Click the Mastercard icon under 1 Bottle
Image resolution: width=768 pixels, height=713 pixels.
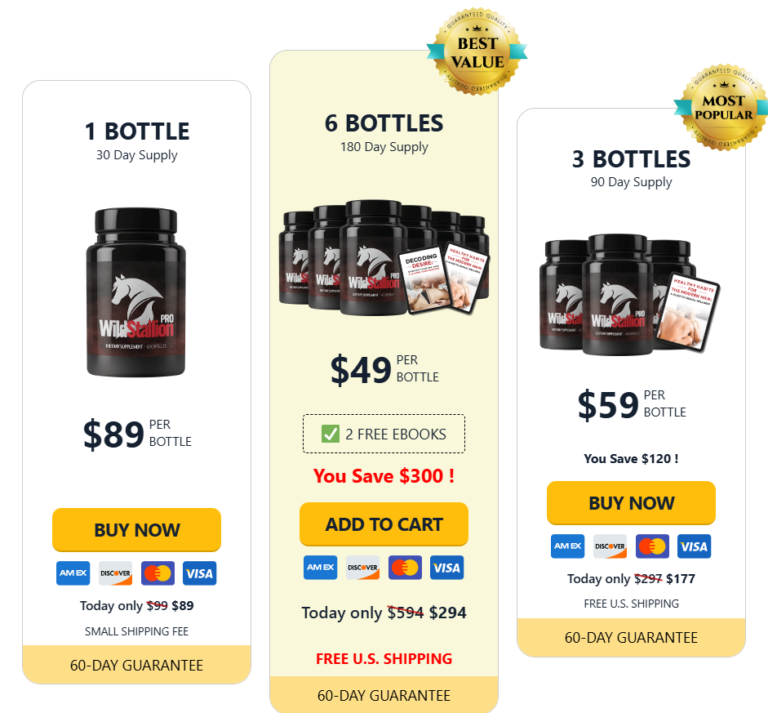pyautogui.click(x=158, y=573)
